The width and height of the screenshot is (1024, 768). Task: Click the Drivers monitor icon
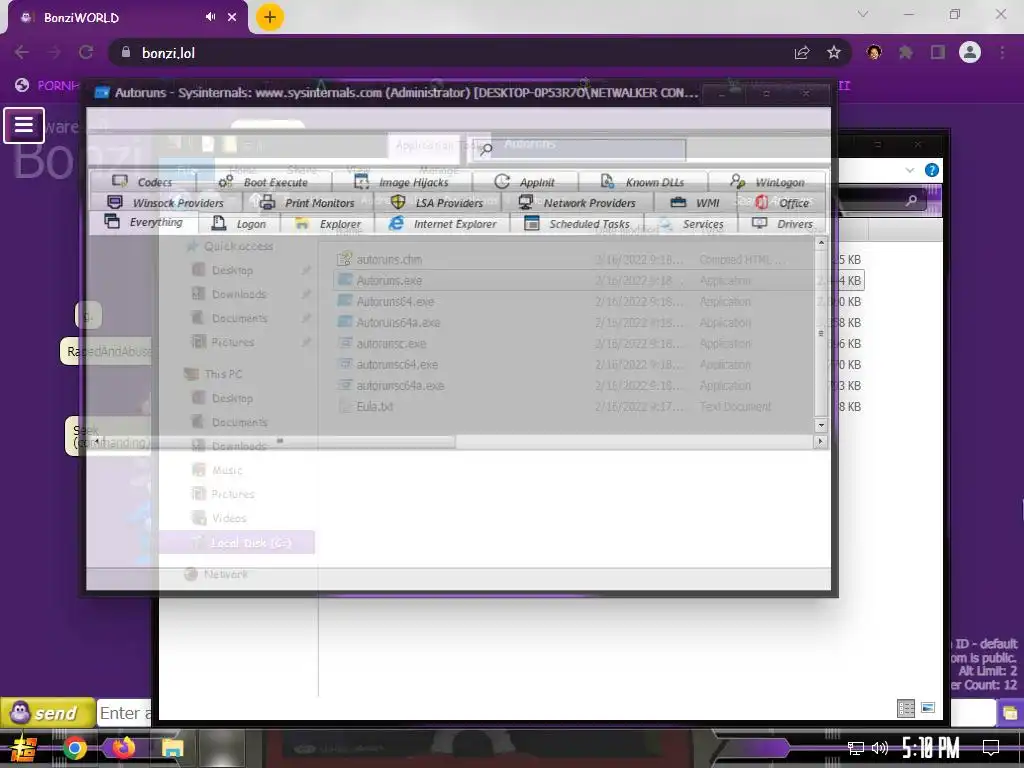pyautogui.click(x=760, y=223)
